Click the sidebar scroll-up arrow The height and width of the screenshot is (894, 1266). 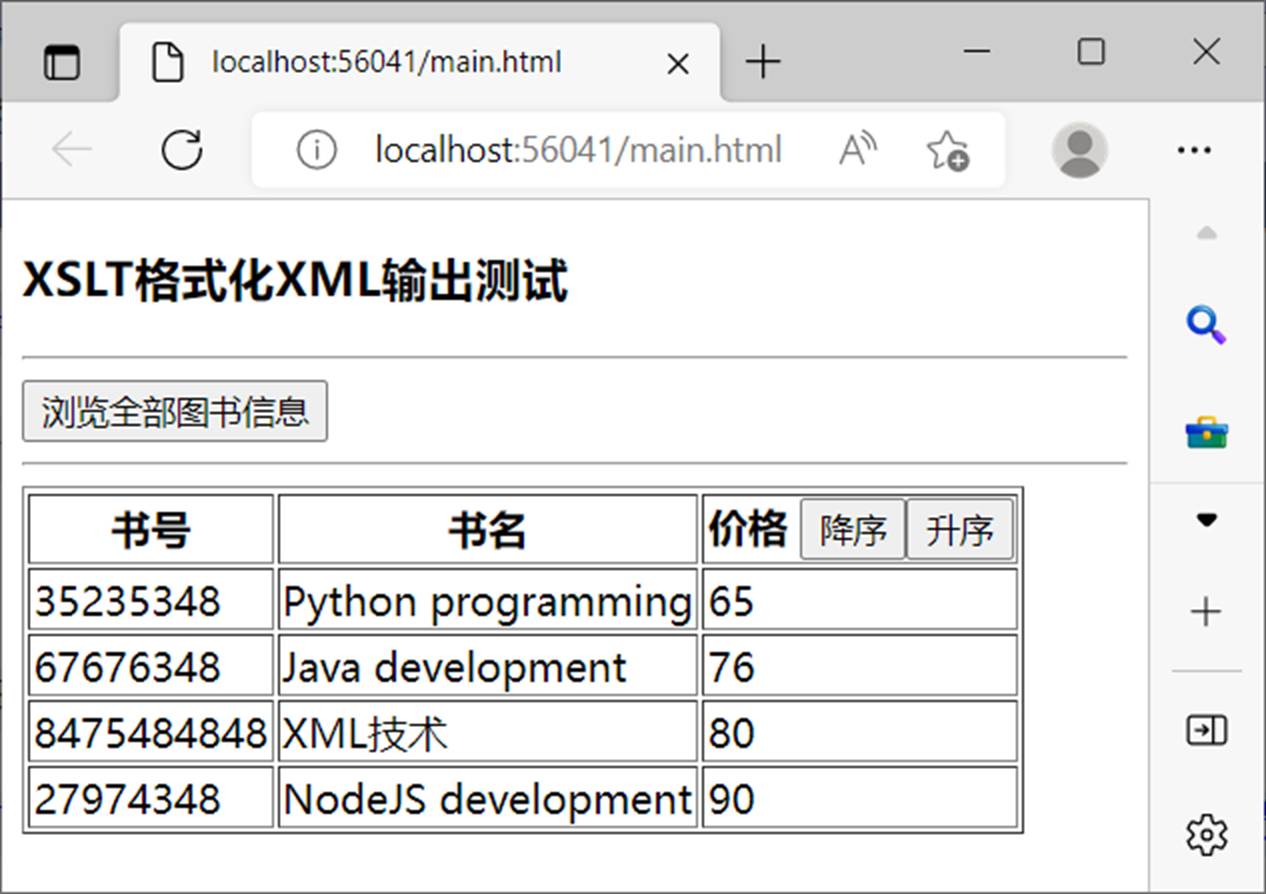1206,234
